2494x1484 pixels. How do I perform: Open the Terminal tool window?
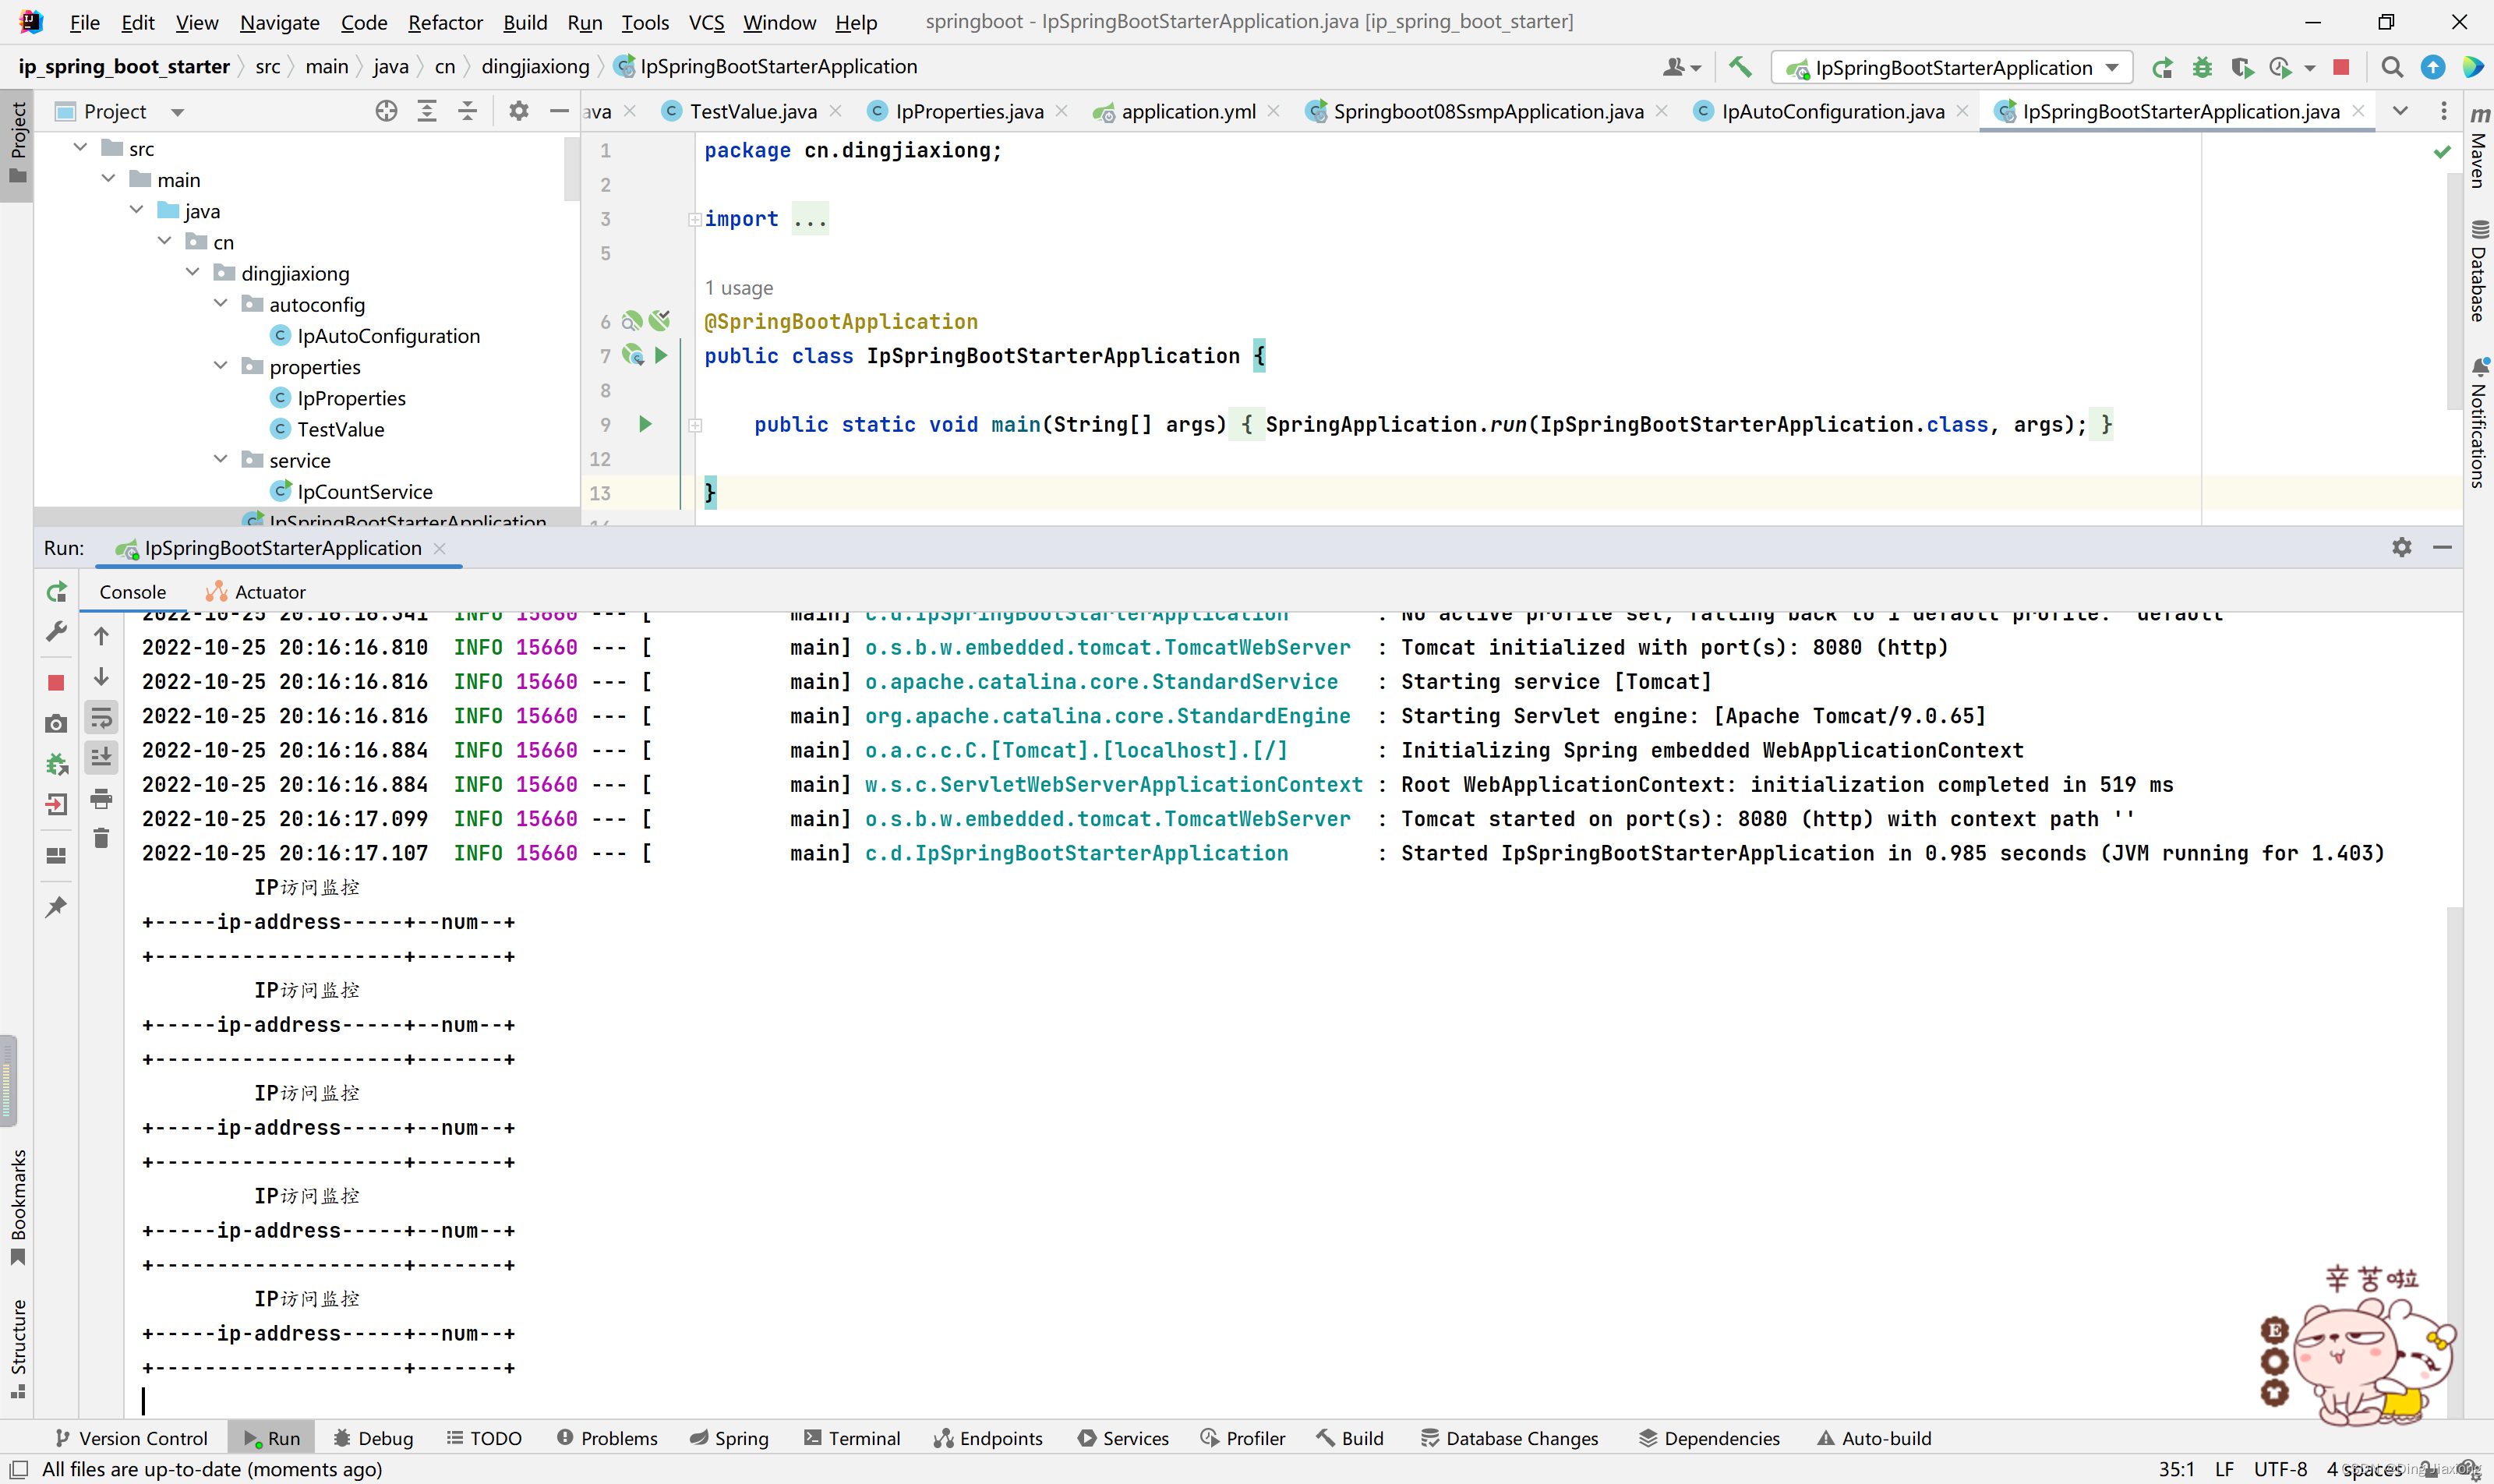(852, 1438)
